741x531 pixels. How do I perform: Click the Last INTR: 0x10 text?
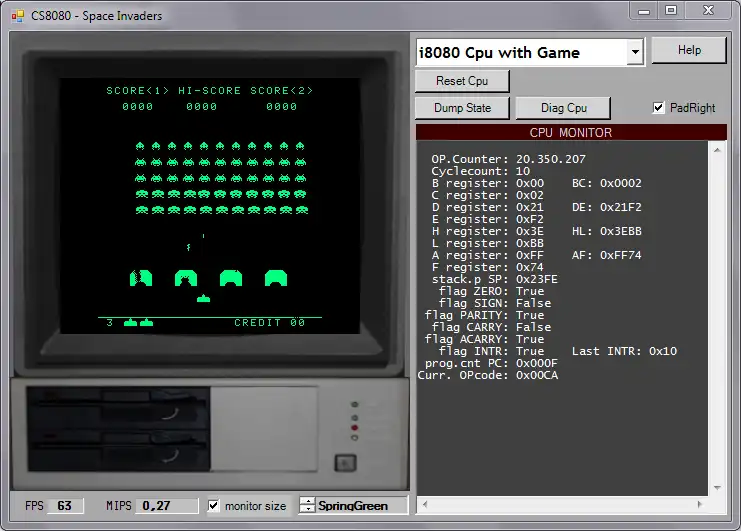point(624,351)
